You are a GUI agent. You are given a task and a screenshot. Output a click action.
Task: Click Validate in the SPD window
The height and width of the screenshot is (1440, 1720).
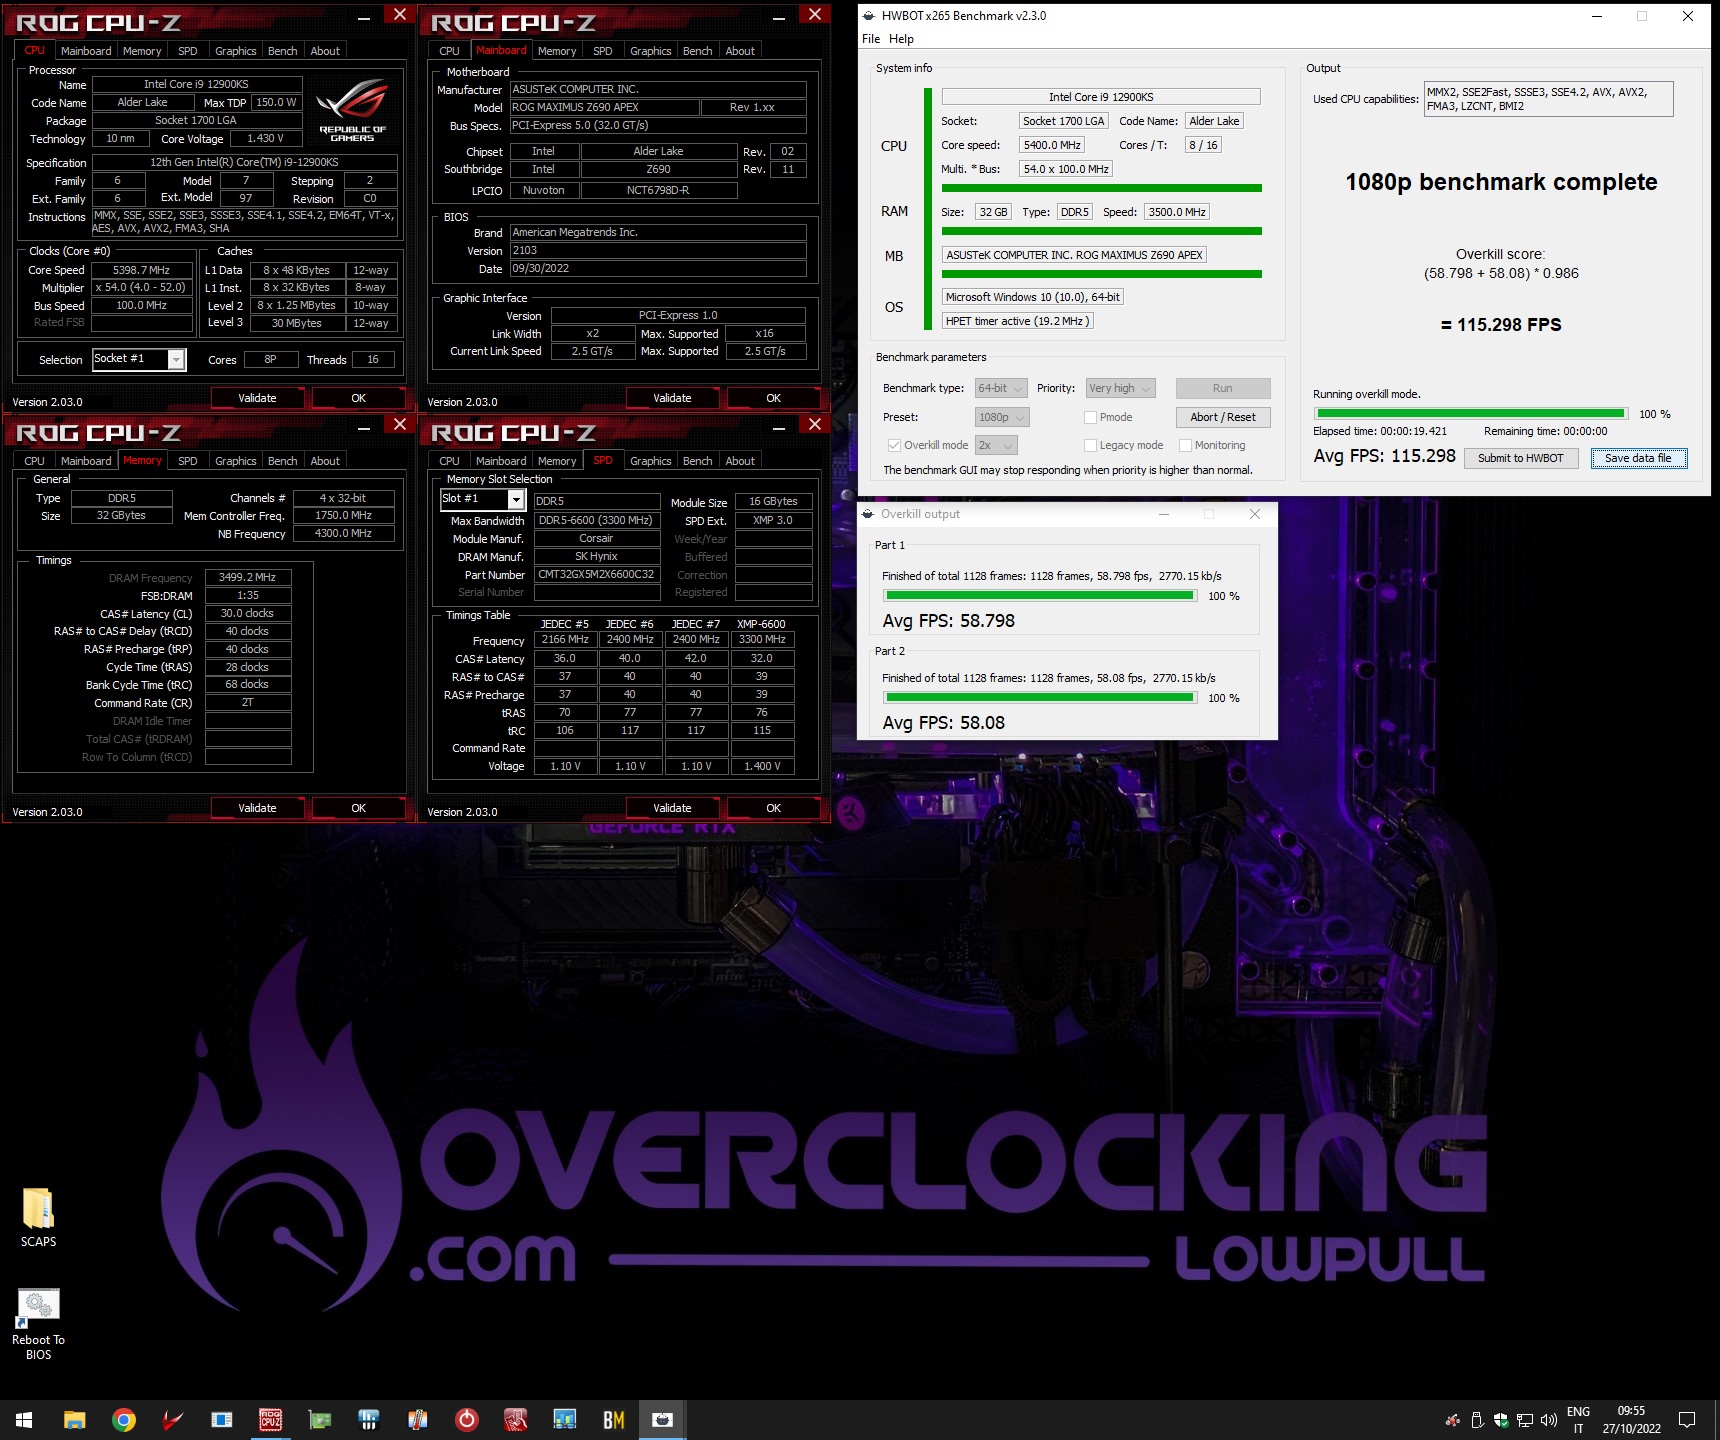pyautogui.click(x=672, y=808)
